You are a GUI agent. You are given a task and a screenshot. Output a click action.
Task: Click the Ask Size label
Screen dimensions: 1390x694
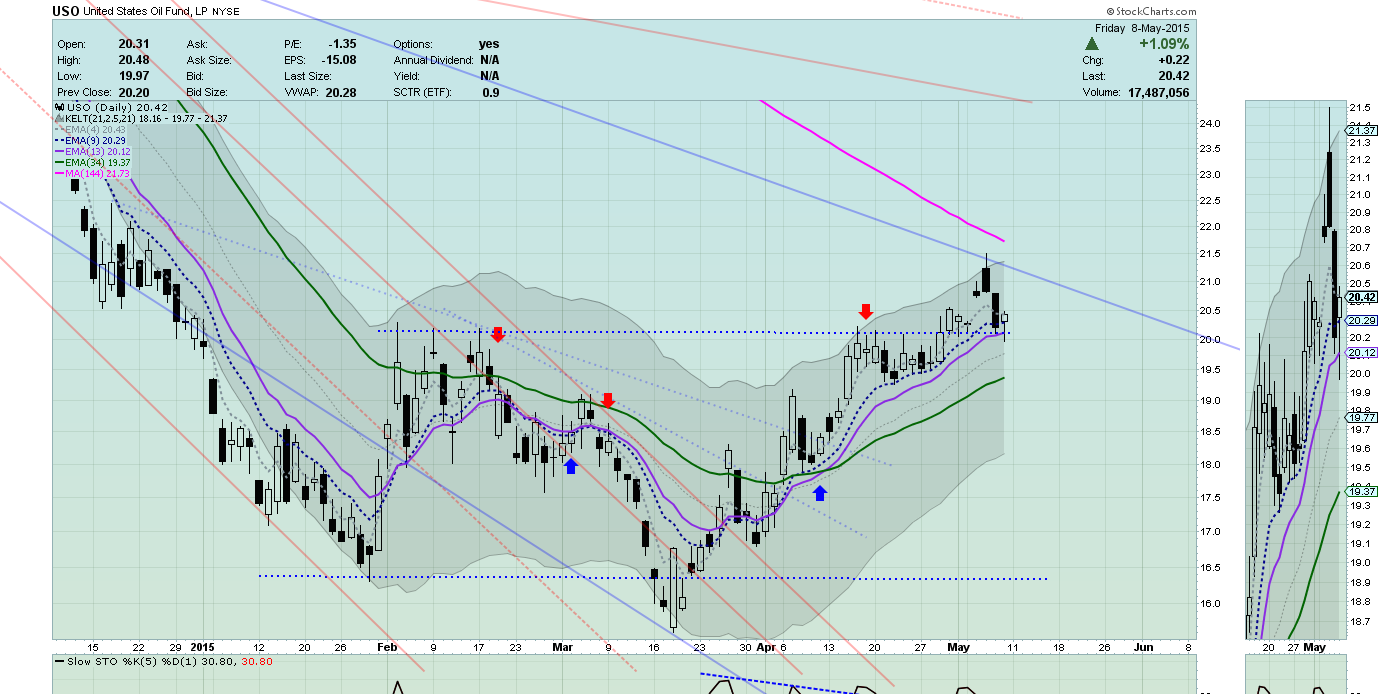pyautogui.click(x=208, y=60)
